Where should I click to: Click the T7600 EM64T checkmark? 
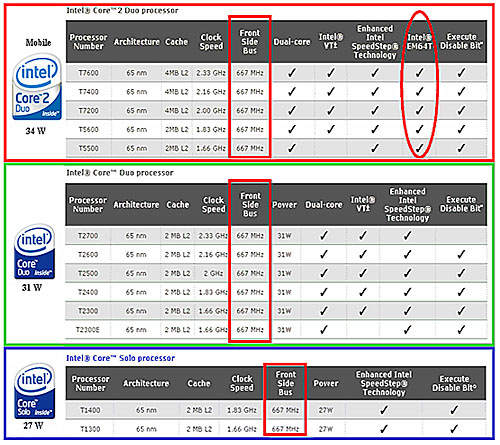click(419, 72)
